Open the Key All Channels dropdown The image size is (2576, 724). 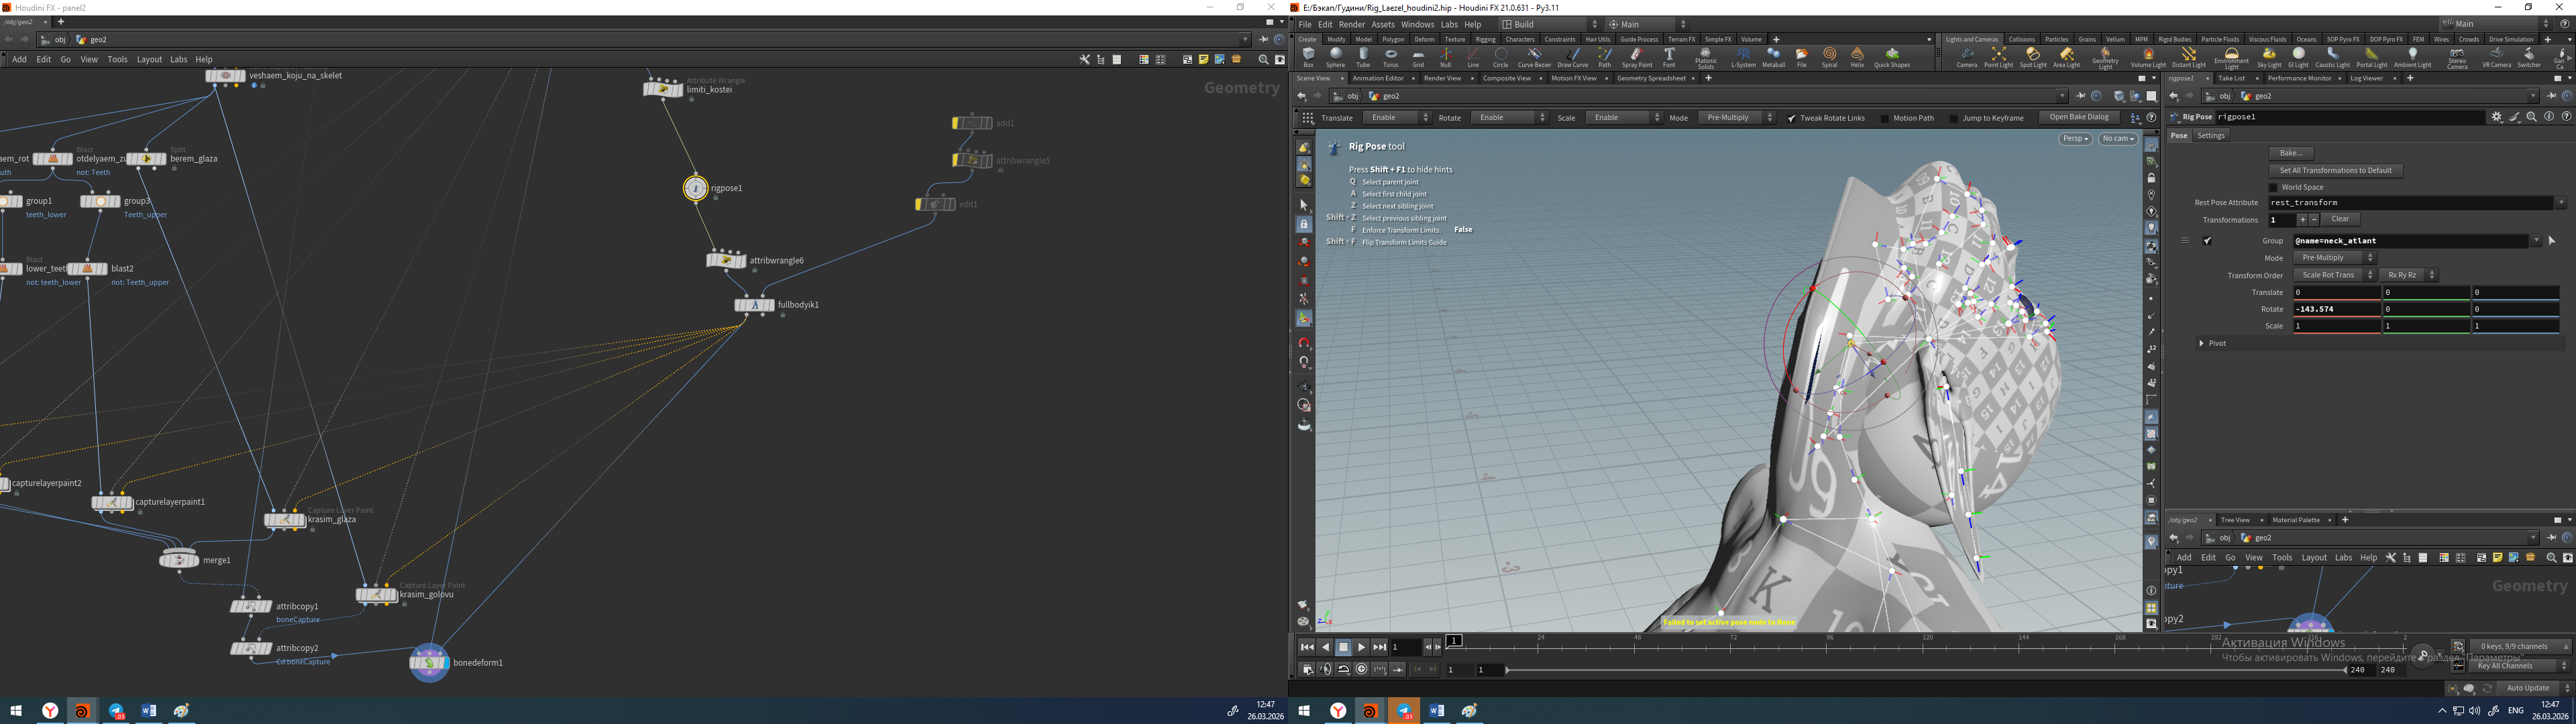(2519, 666)
